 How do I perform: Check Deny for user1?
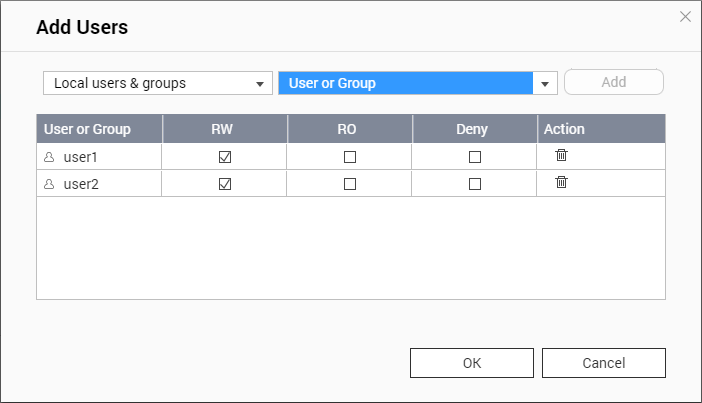click(x=475, y=157)
